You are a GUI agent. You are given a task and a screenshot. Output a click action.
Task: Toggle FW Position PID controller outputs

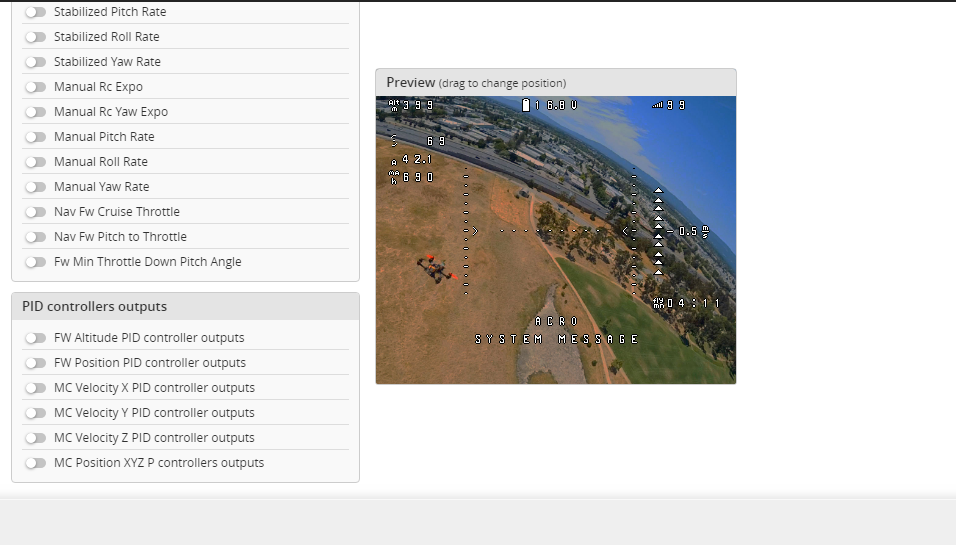tap(35, 363)
